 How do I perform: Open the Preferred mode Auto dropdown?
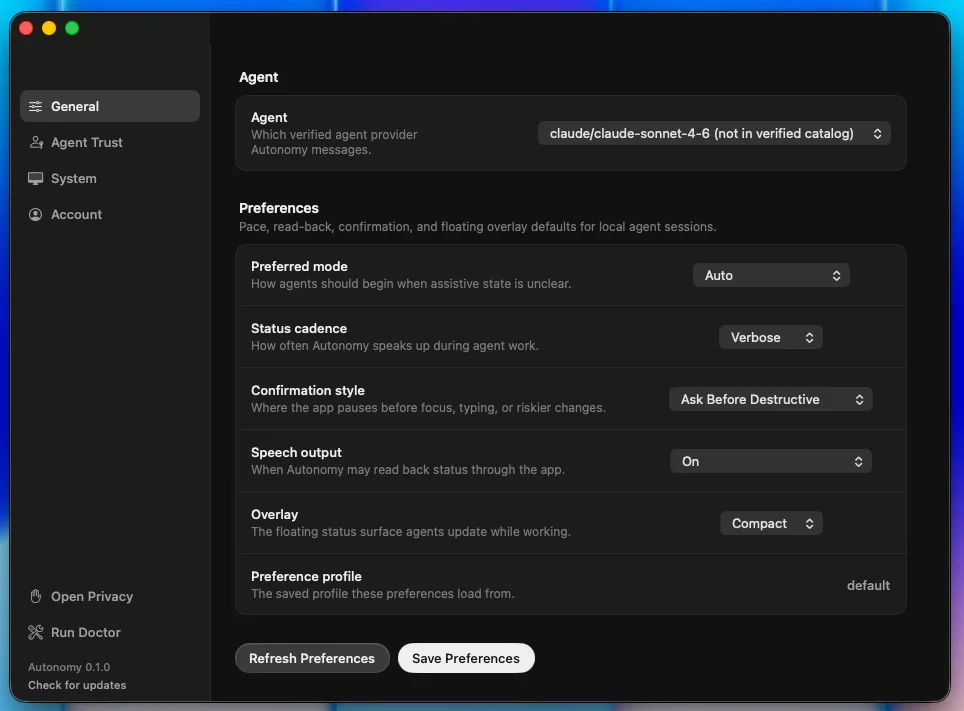pos(771,276)
